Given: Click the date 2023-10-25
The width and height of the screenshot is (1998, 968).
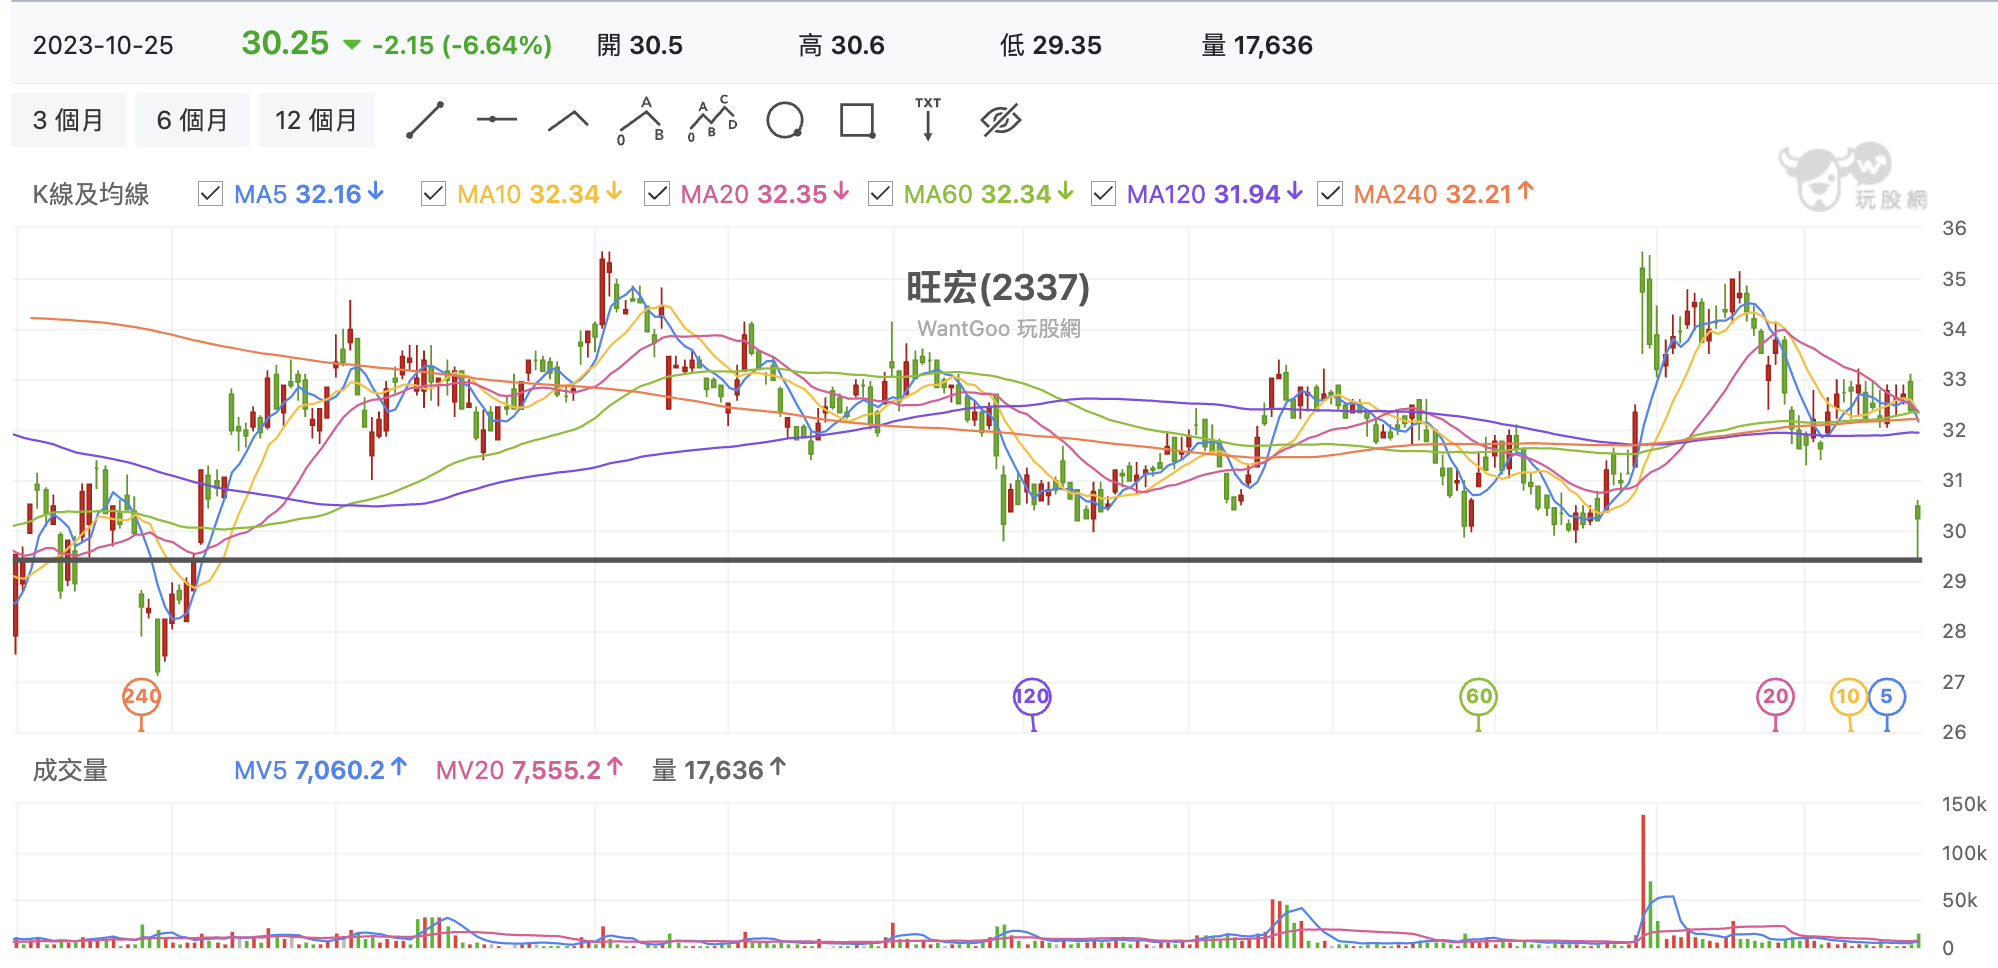Looking at the screenshot, I should [x=103, y=46].
